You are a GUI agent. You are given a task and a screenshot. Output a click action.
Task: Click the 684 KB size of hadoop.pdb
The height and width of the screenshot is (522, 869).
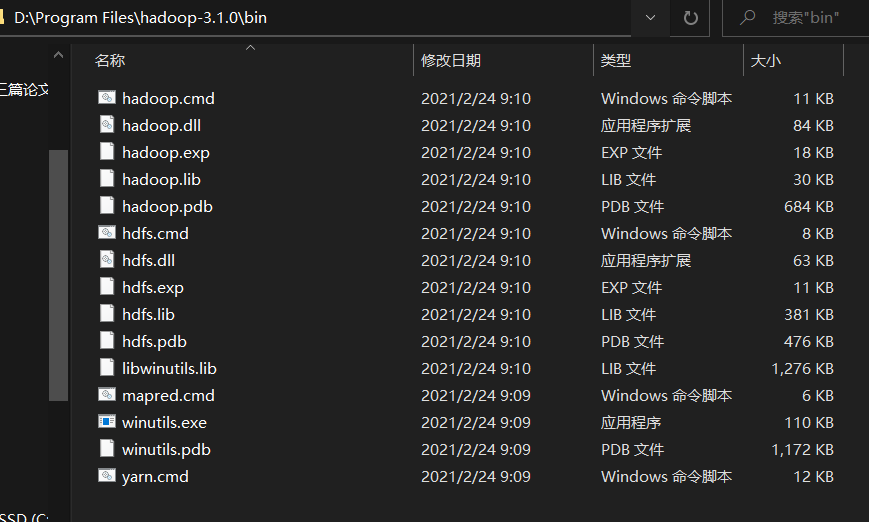(809, 207)
